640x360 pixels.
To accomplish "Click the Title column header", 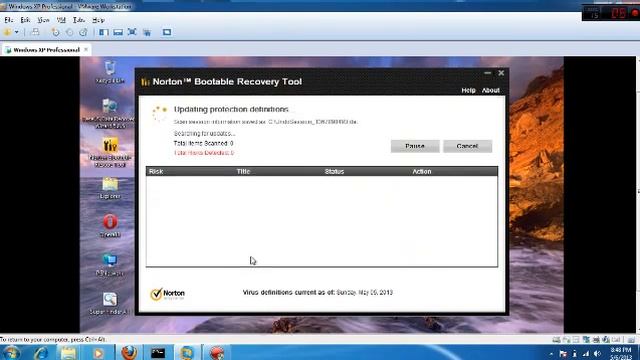I will tap(243, 171).
